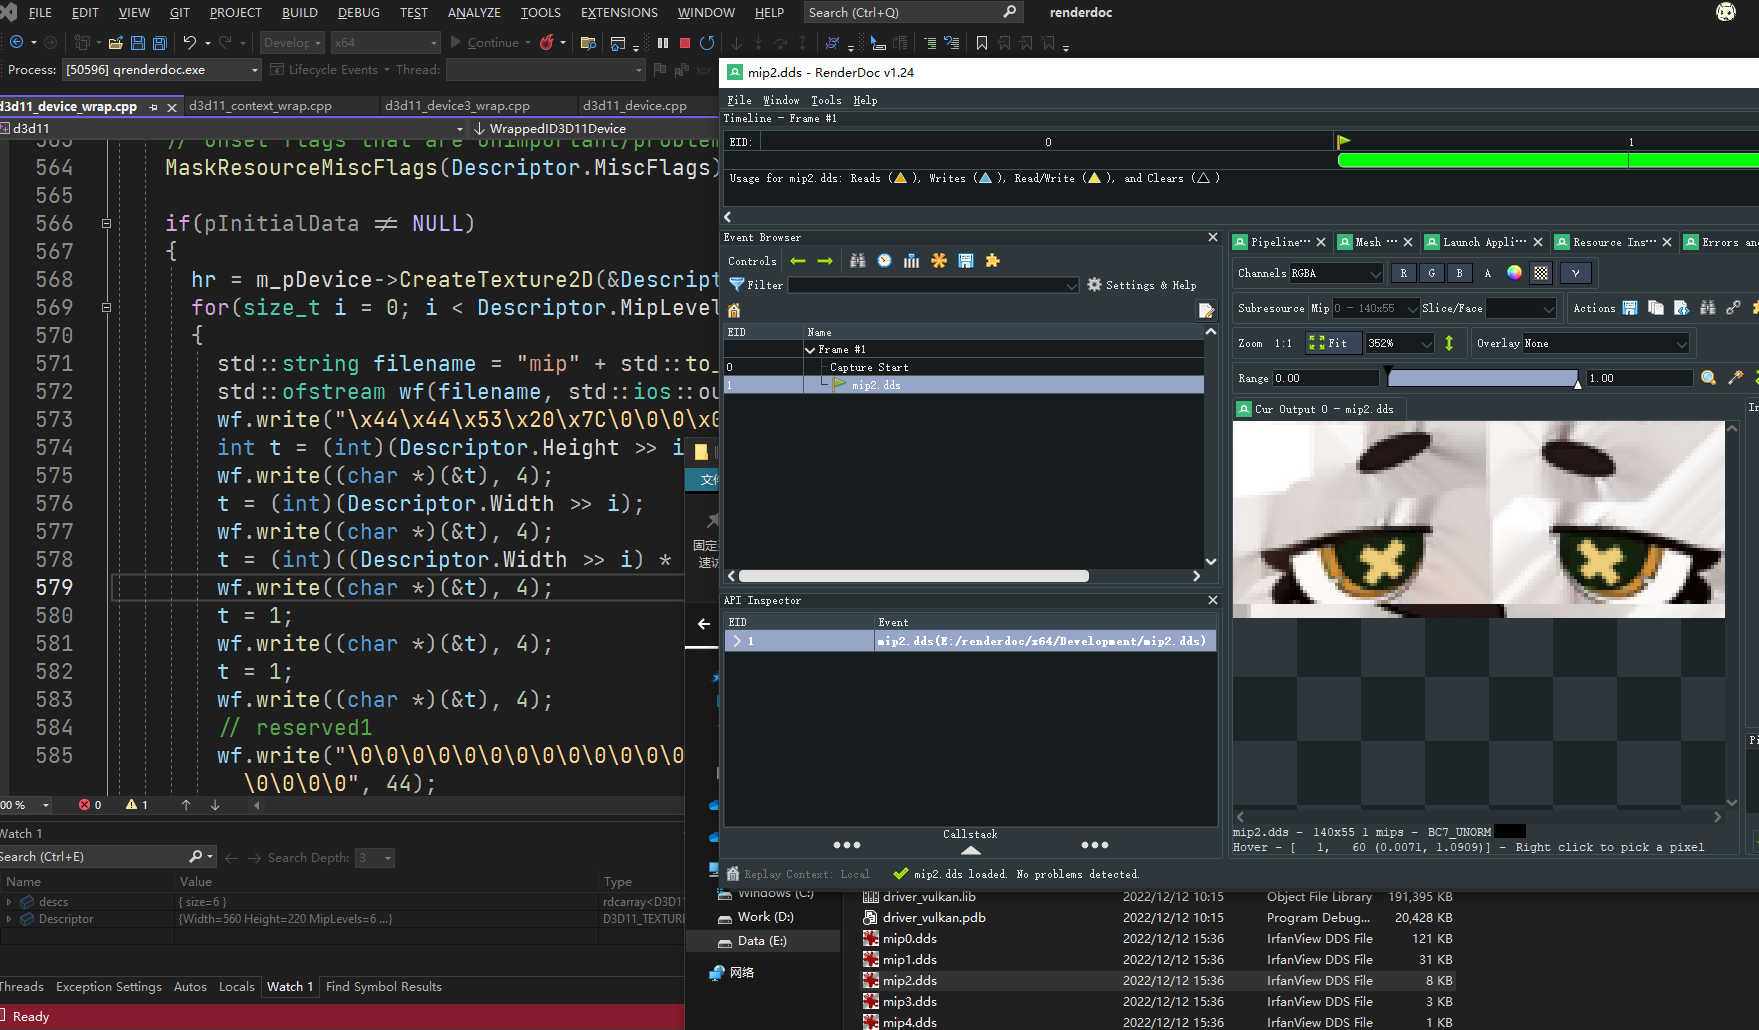The height and width of the screenshot is (1030, 1759).
Task: Open the Event Browser find icon (binoculars)
Action: click(857, 261)
